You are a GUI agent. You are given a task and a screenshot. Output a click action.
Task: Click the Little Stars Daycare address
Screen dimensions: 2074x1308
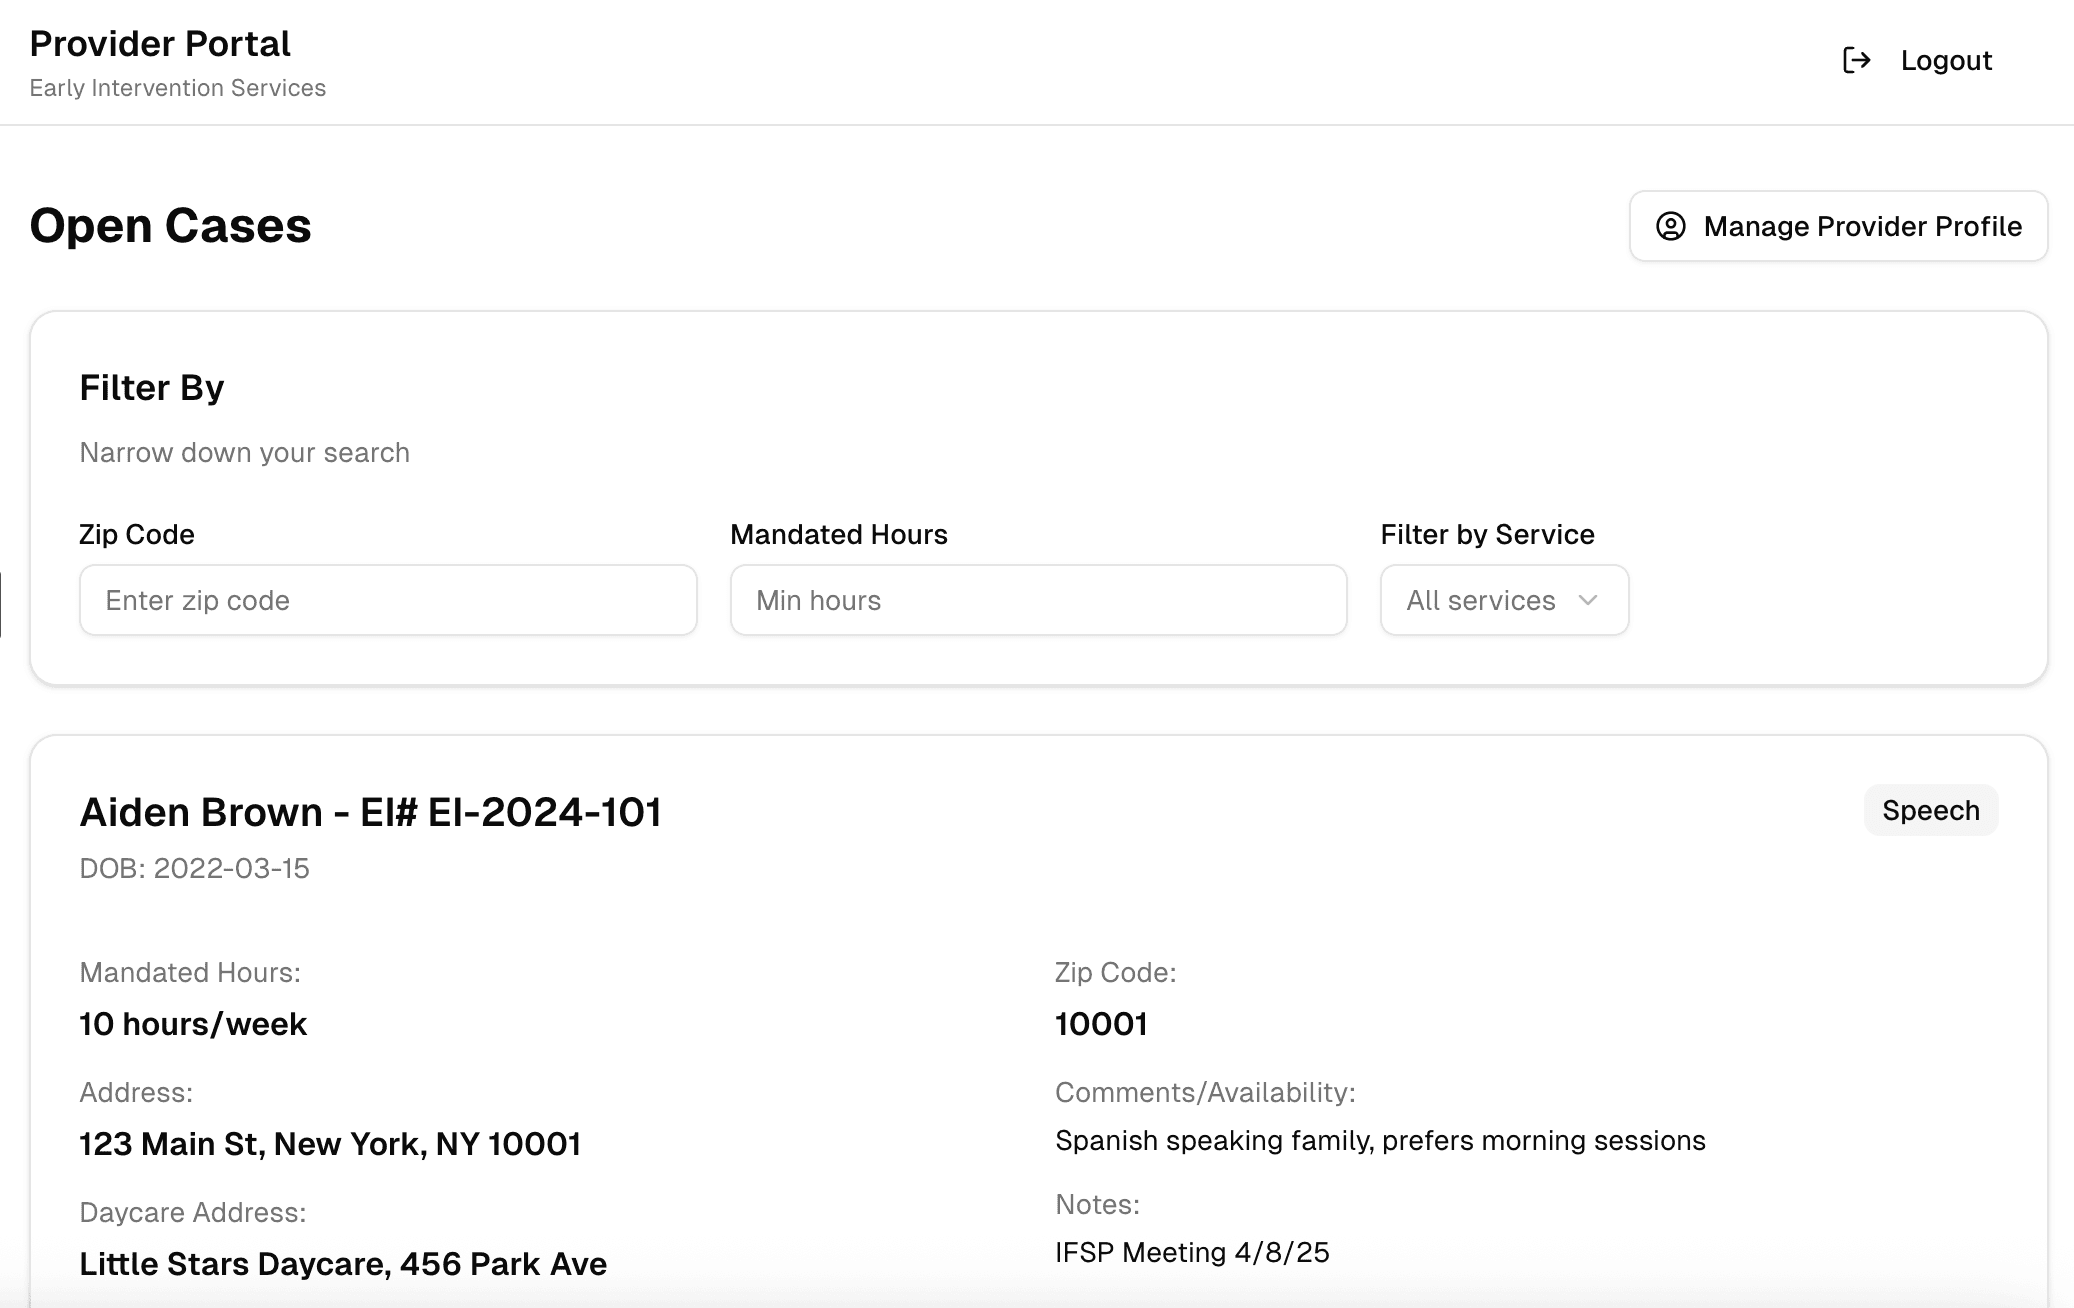pos(343,1264)
